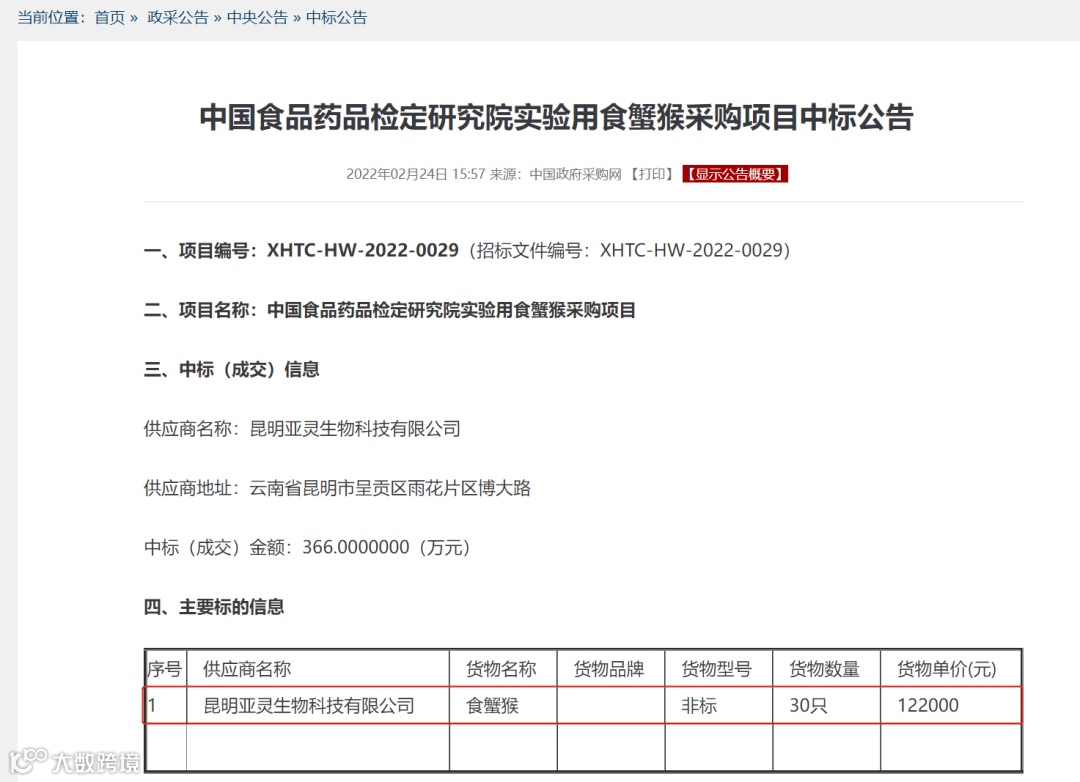Screen dimensions: 1080x782
Task: Click the 30只 quantity cell
Action: (x=827, y=706)
